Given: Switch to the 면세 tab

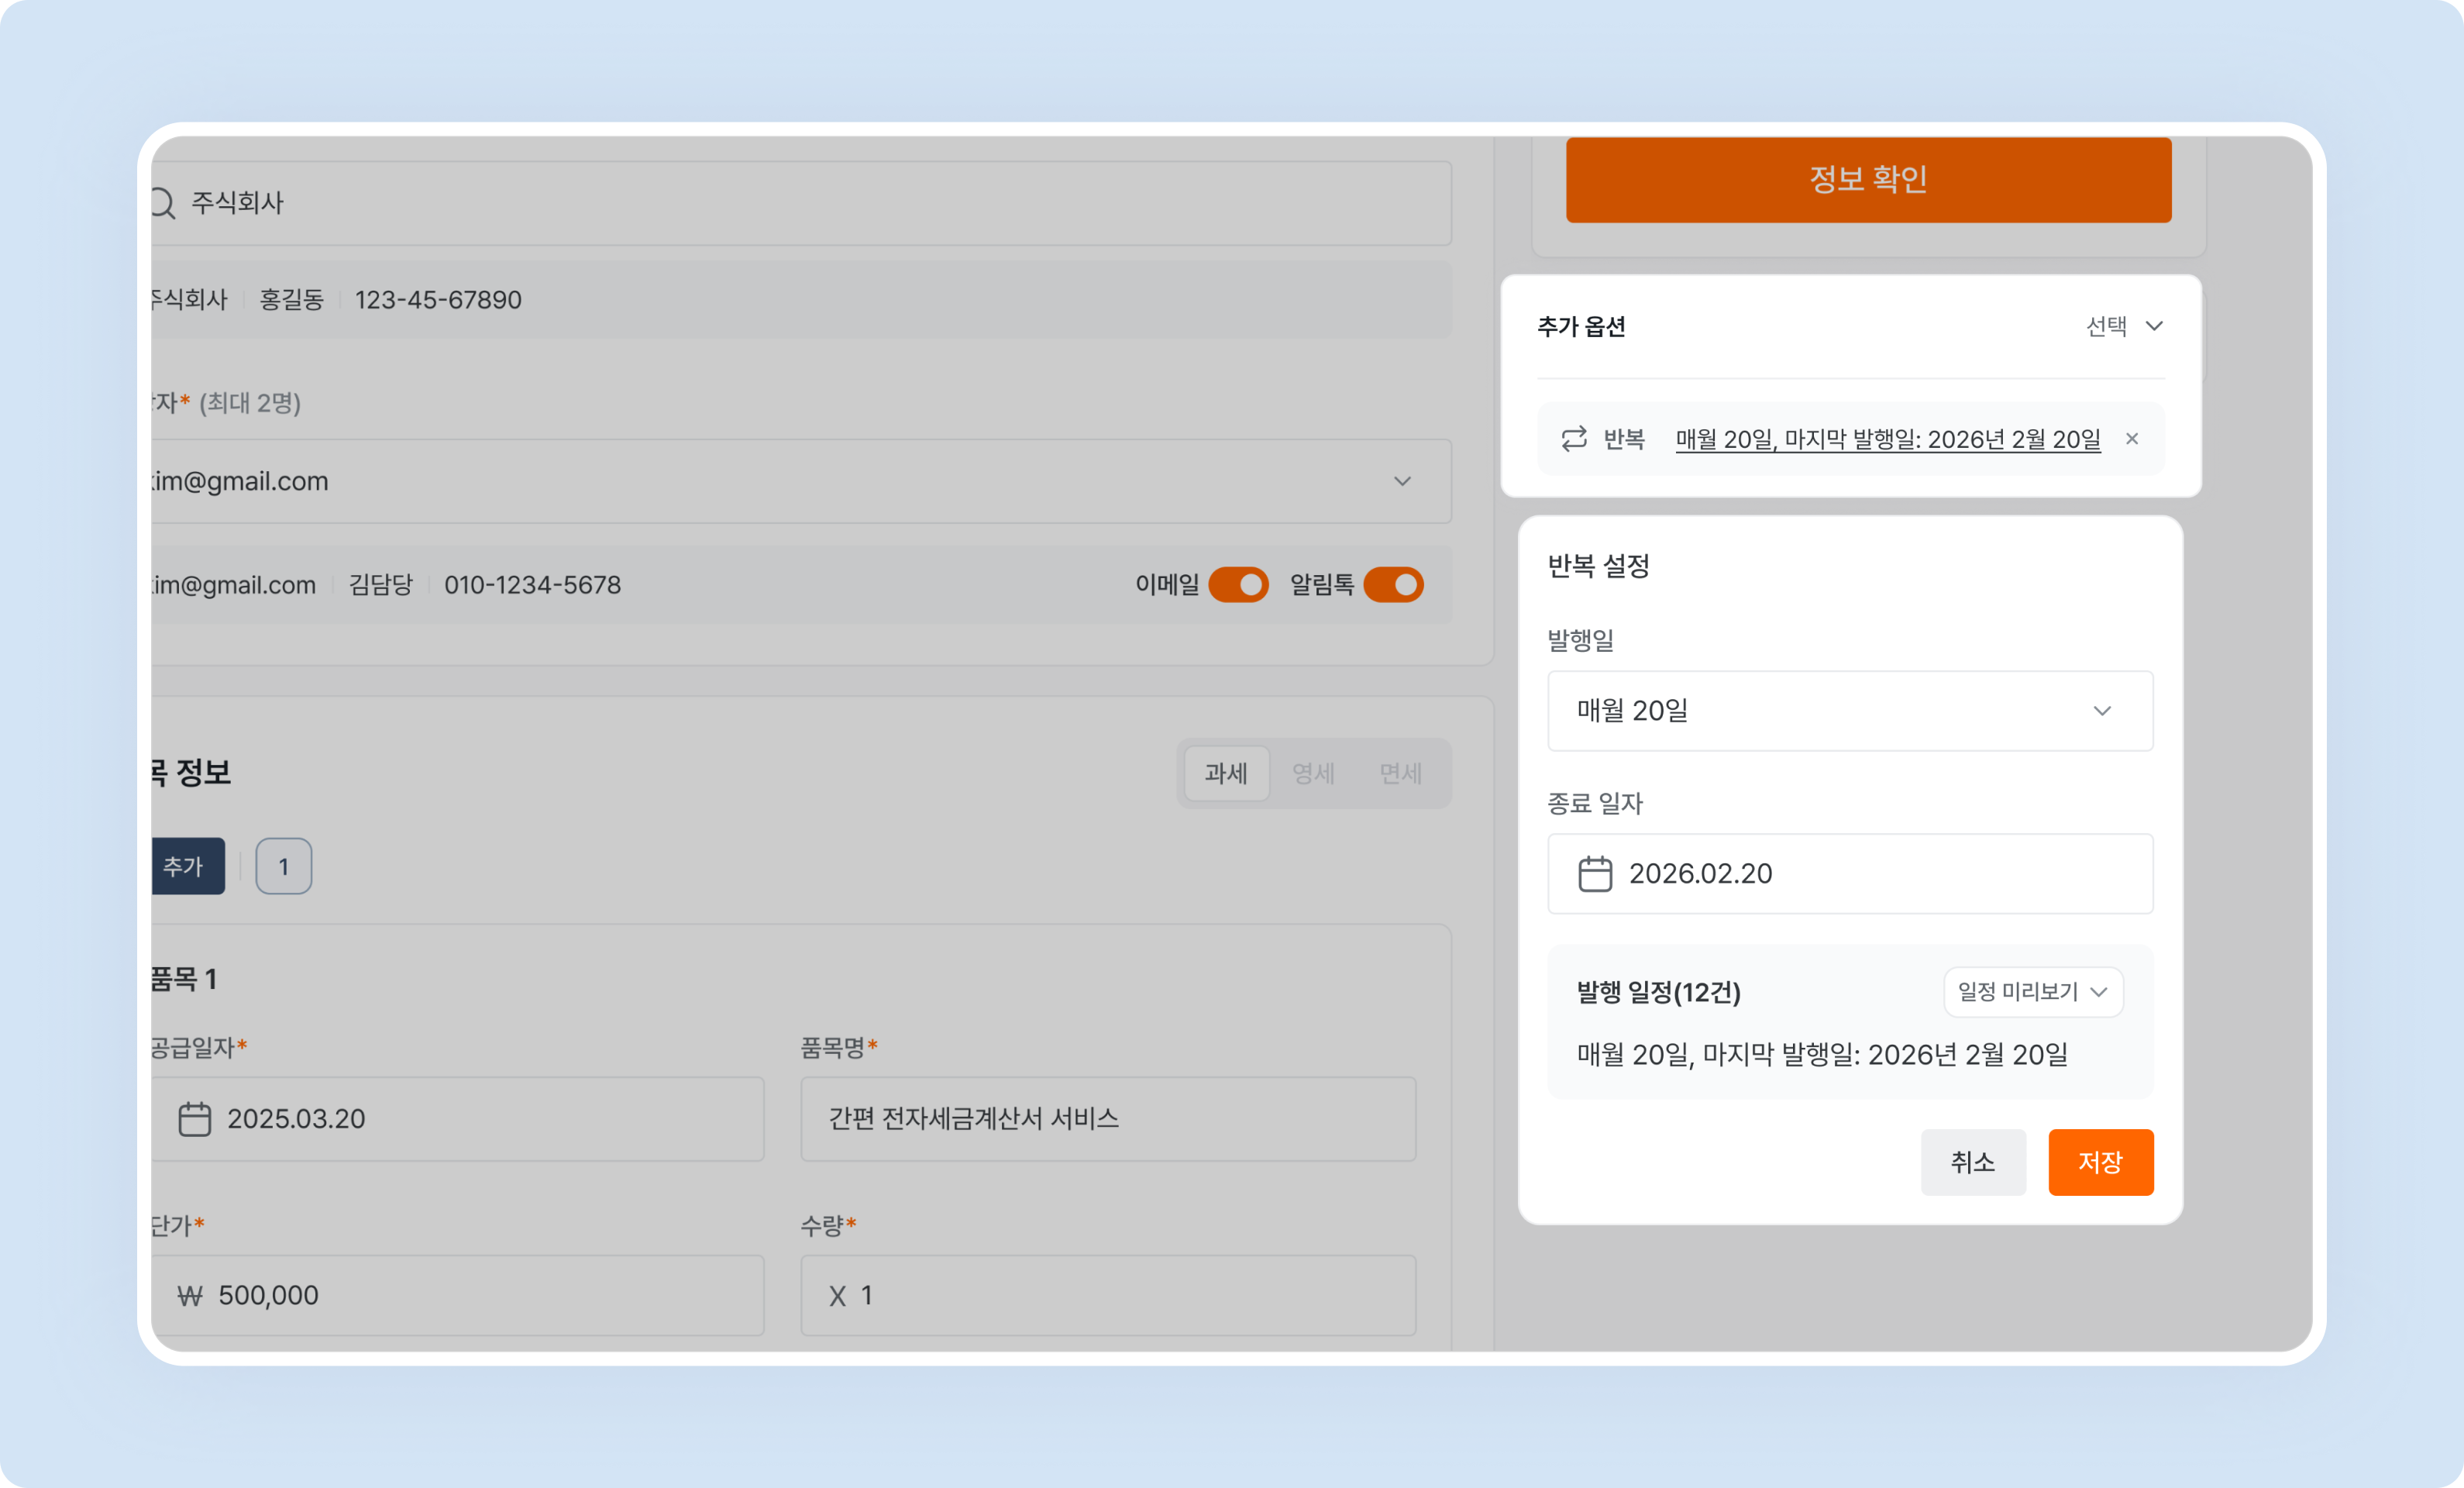Looking at the screenshot, I should [x=1400, y=773].
